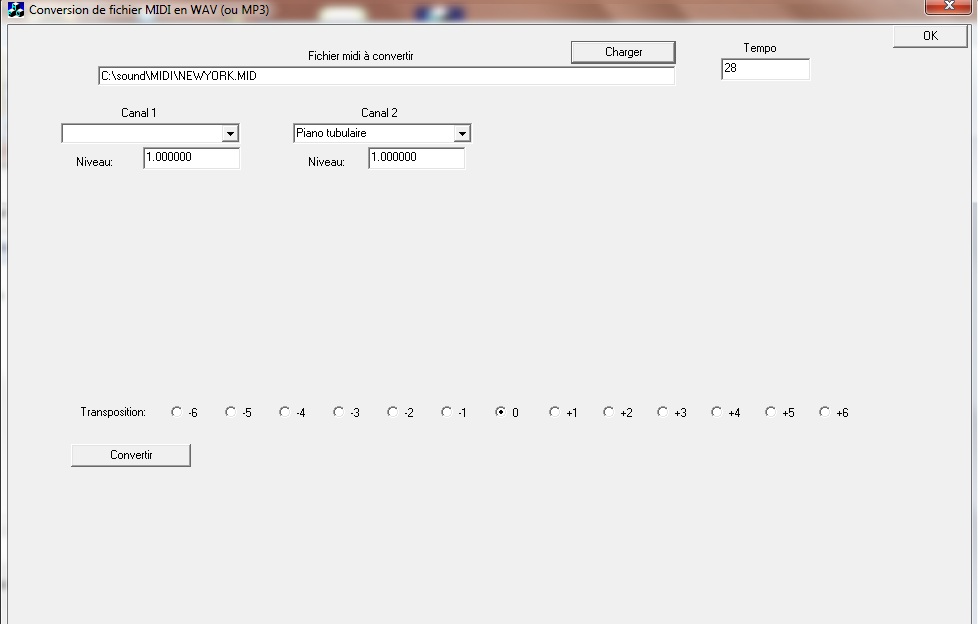Select transposition +3 radio button

point(662,412)
